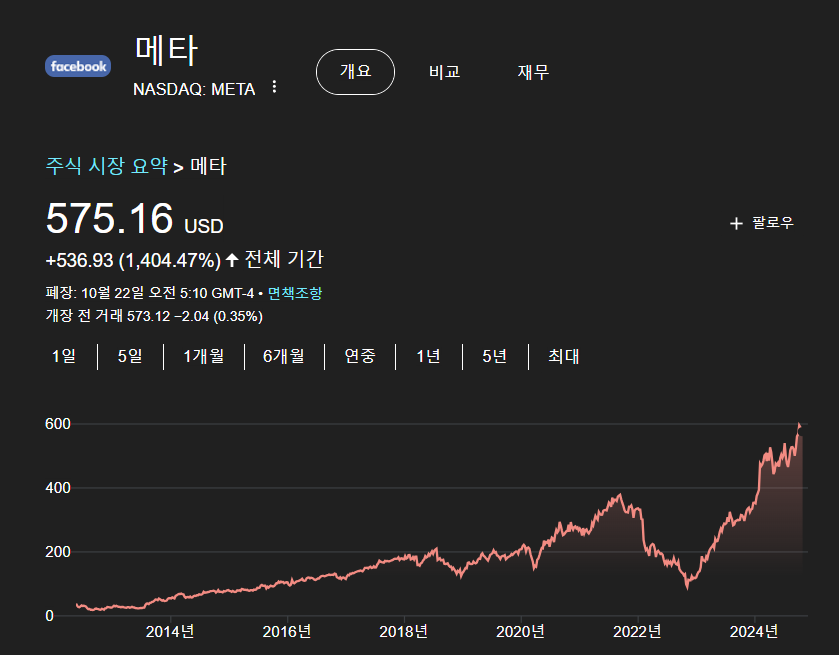Click the Facebook logo badge
The height and width of the screenshot is (655, 839).
tap(78, 66)
